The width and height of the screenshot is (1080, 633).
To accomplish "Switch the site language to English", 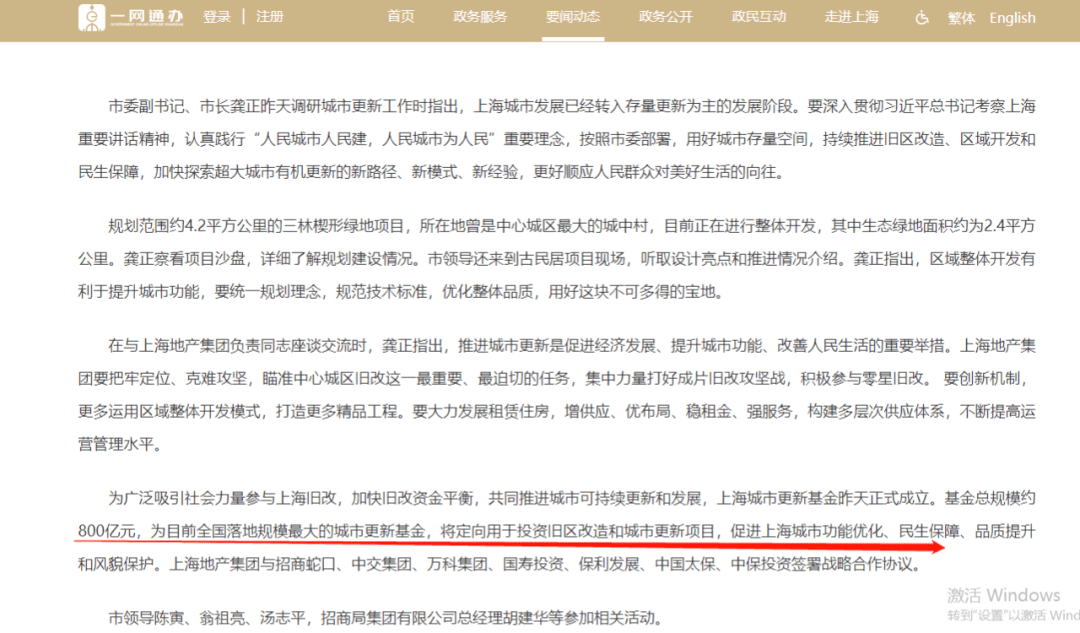I will tap(1012, 17).
